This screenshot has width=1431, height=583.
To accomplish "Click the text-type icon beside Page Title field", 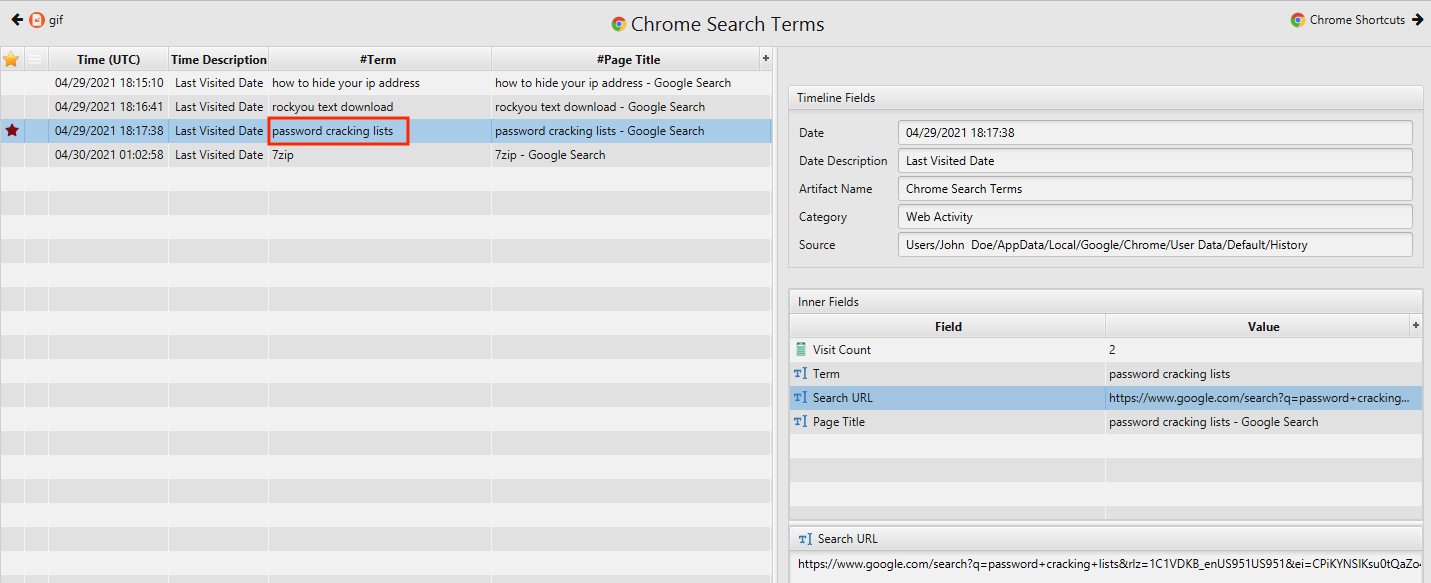I will pos(800,422).
